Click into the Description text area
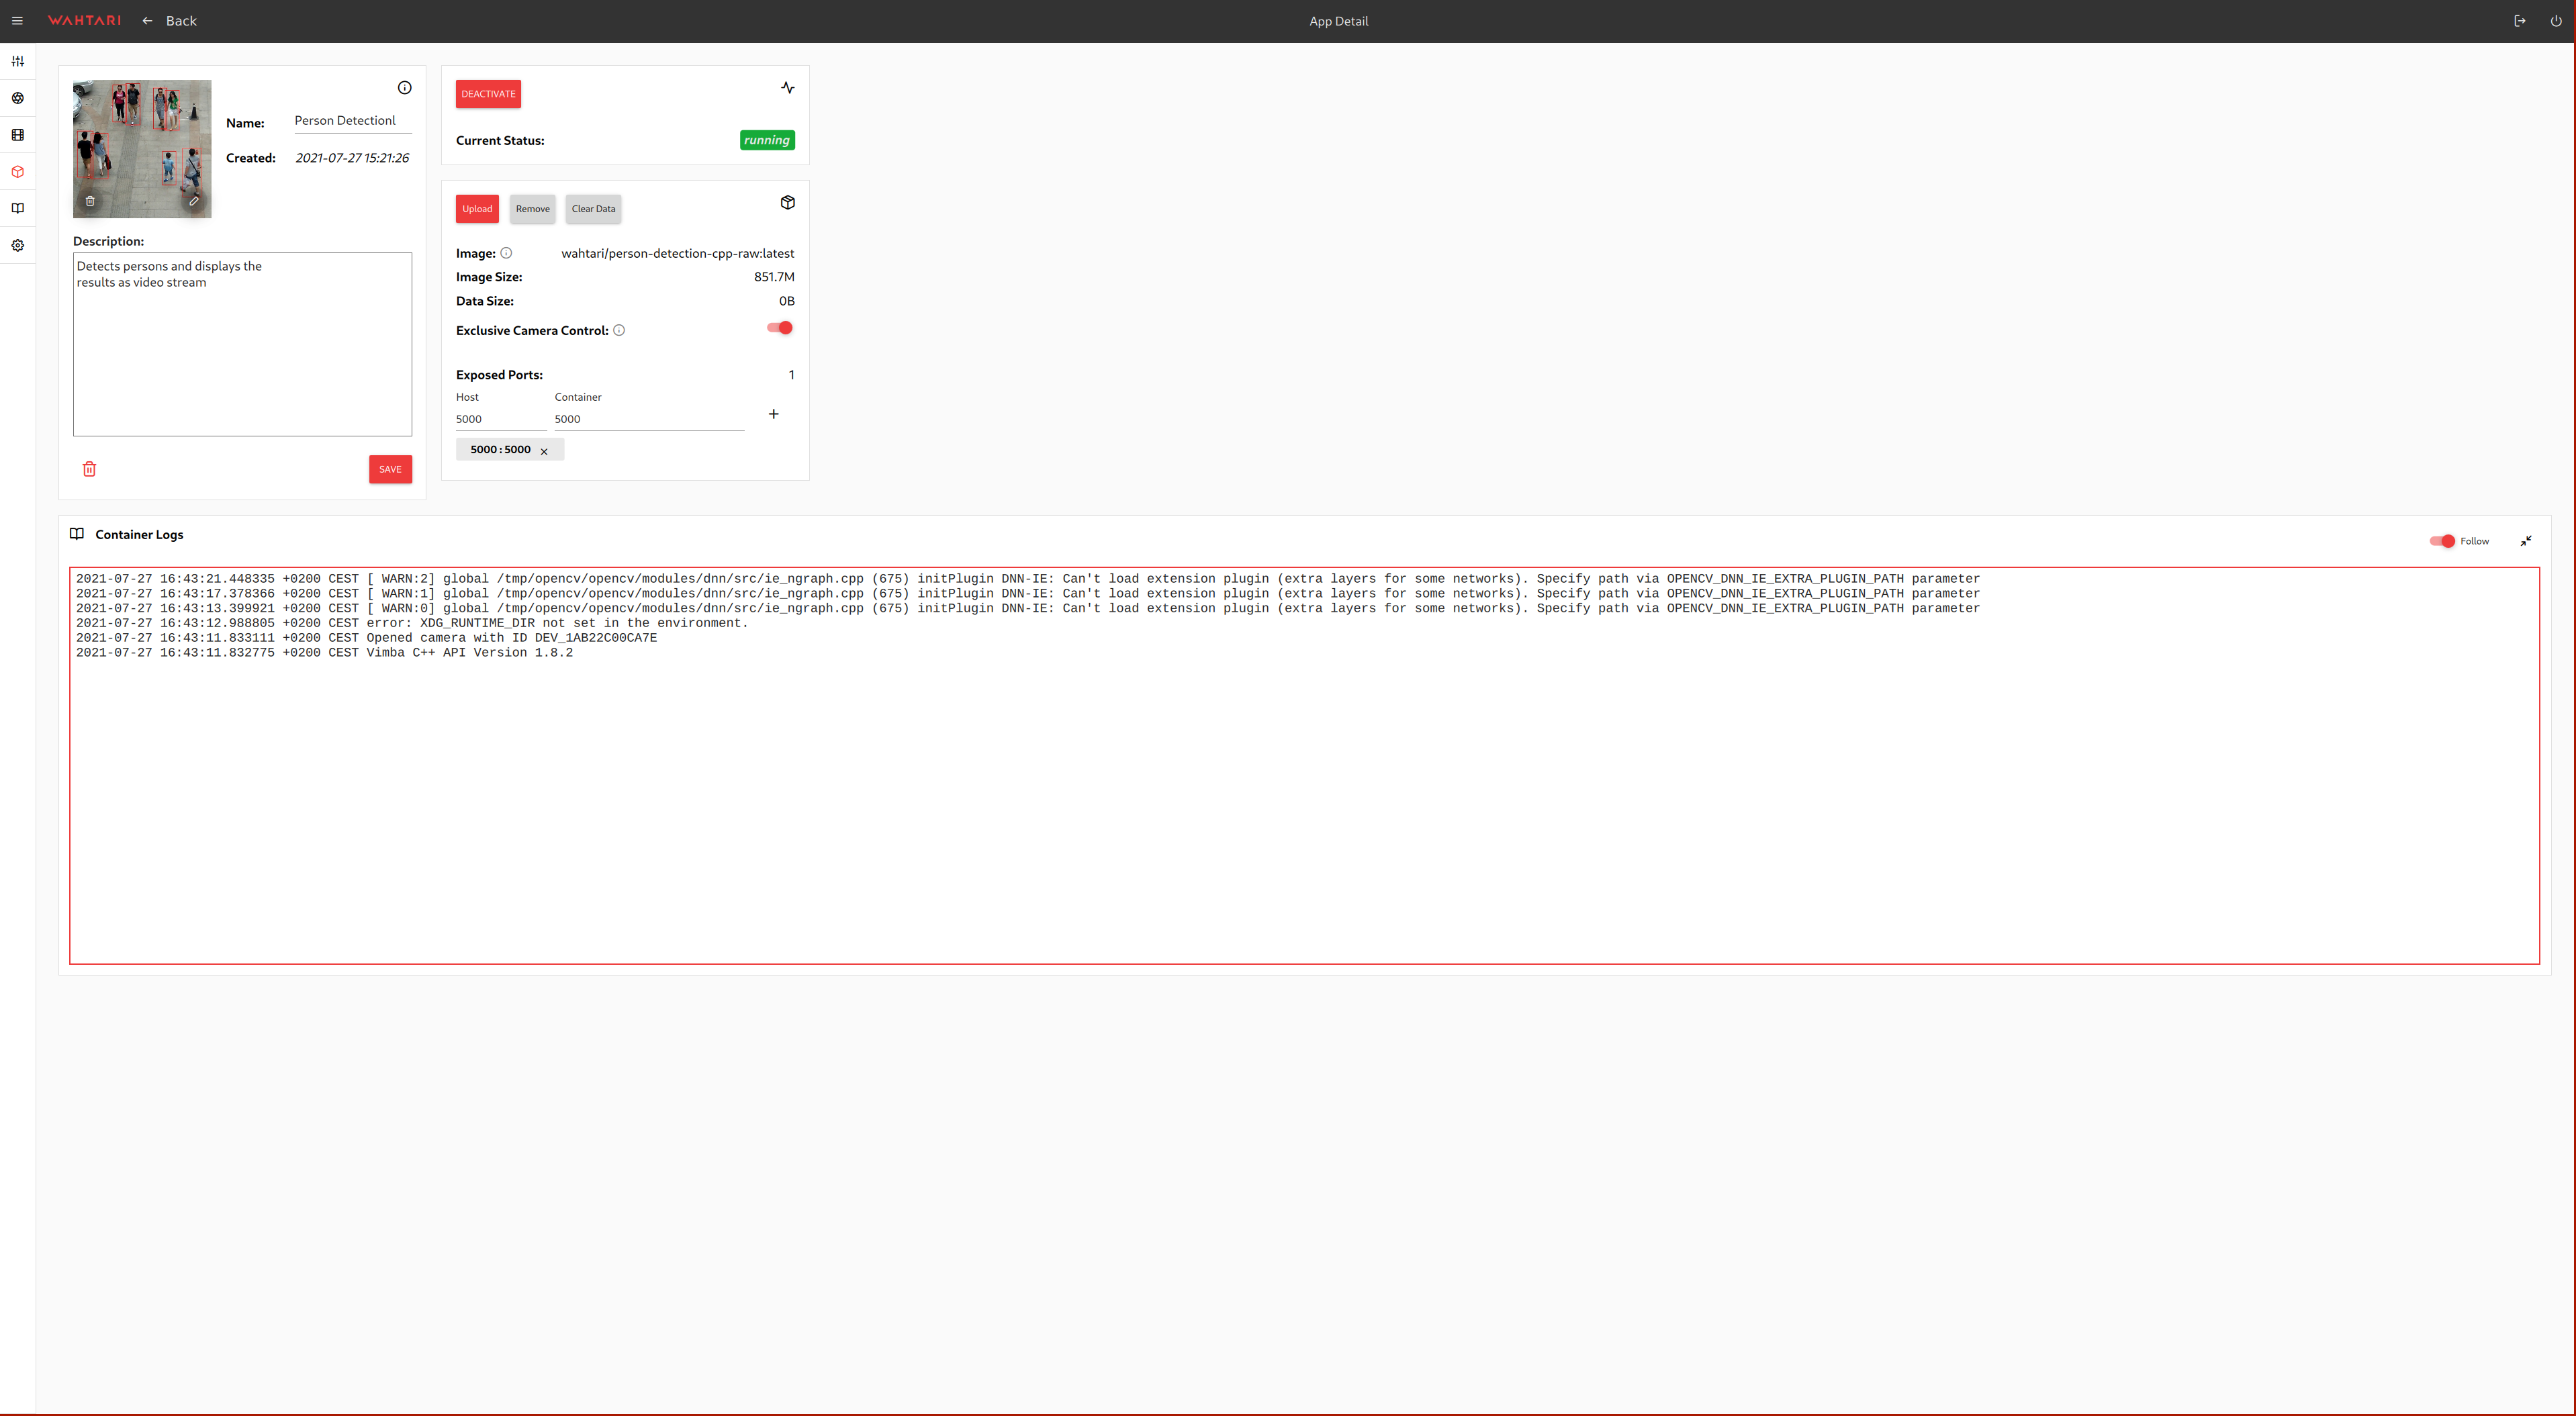The height and width of the screenshot is (1416, 2576). 242,344
